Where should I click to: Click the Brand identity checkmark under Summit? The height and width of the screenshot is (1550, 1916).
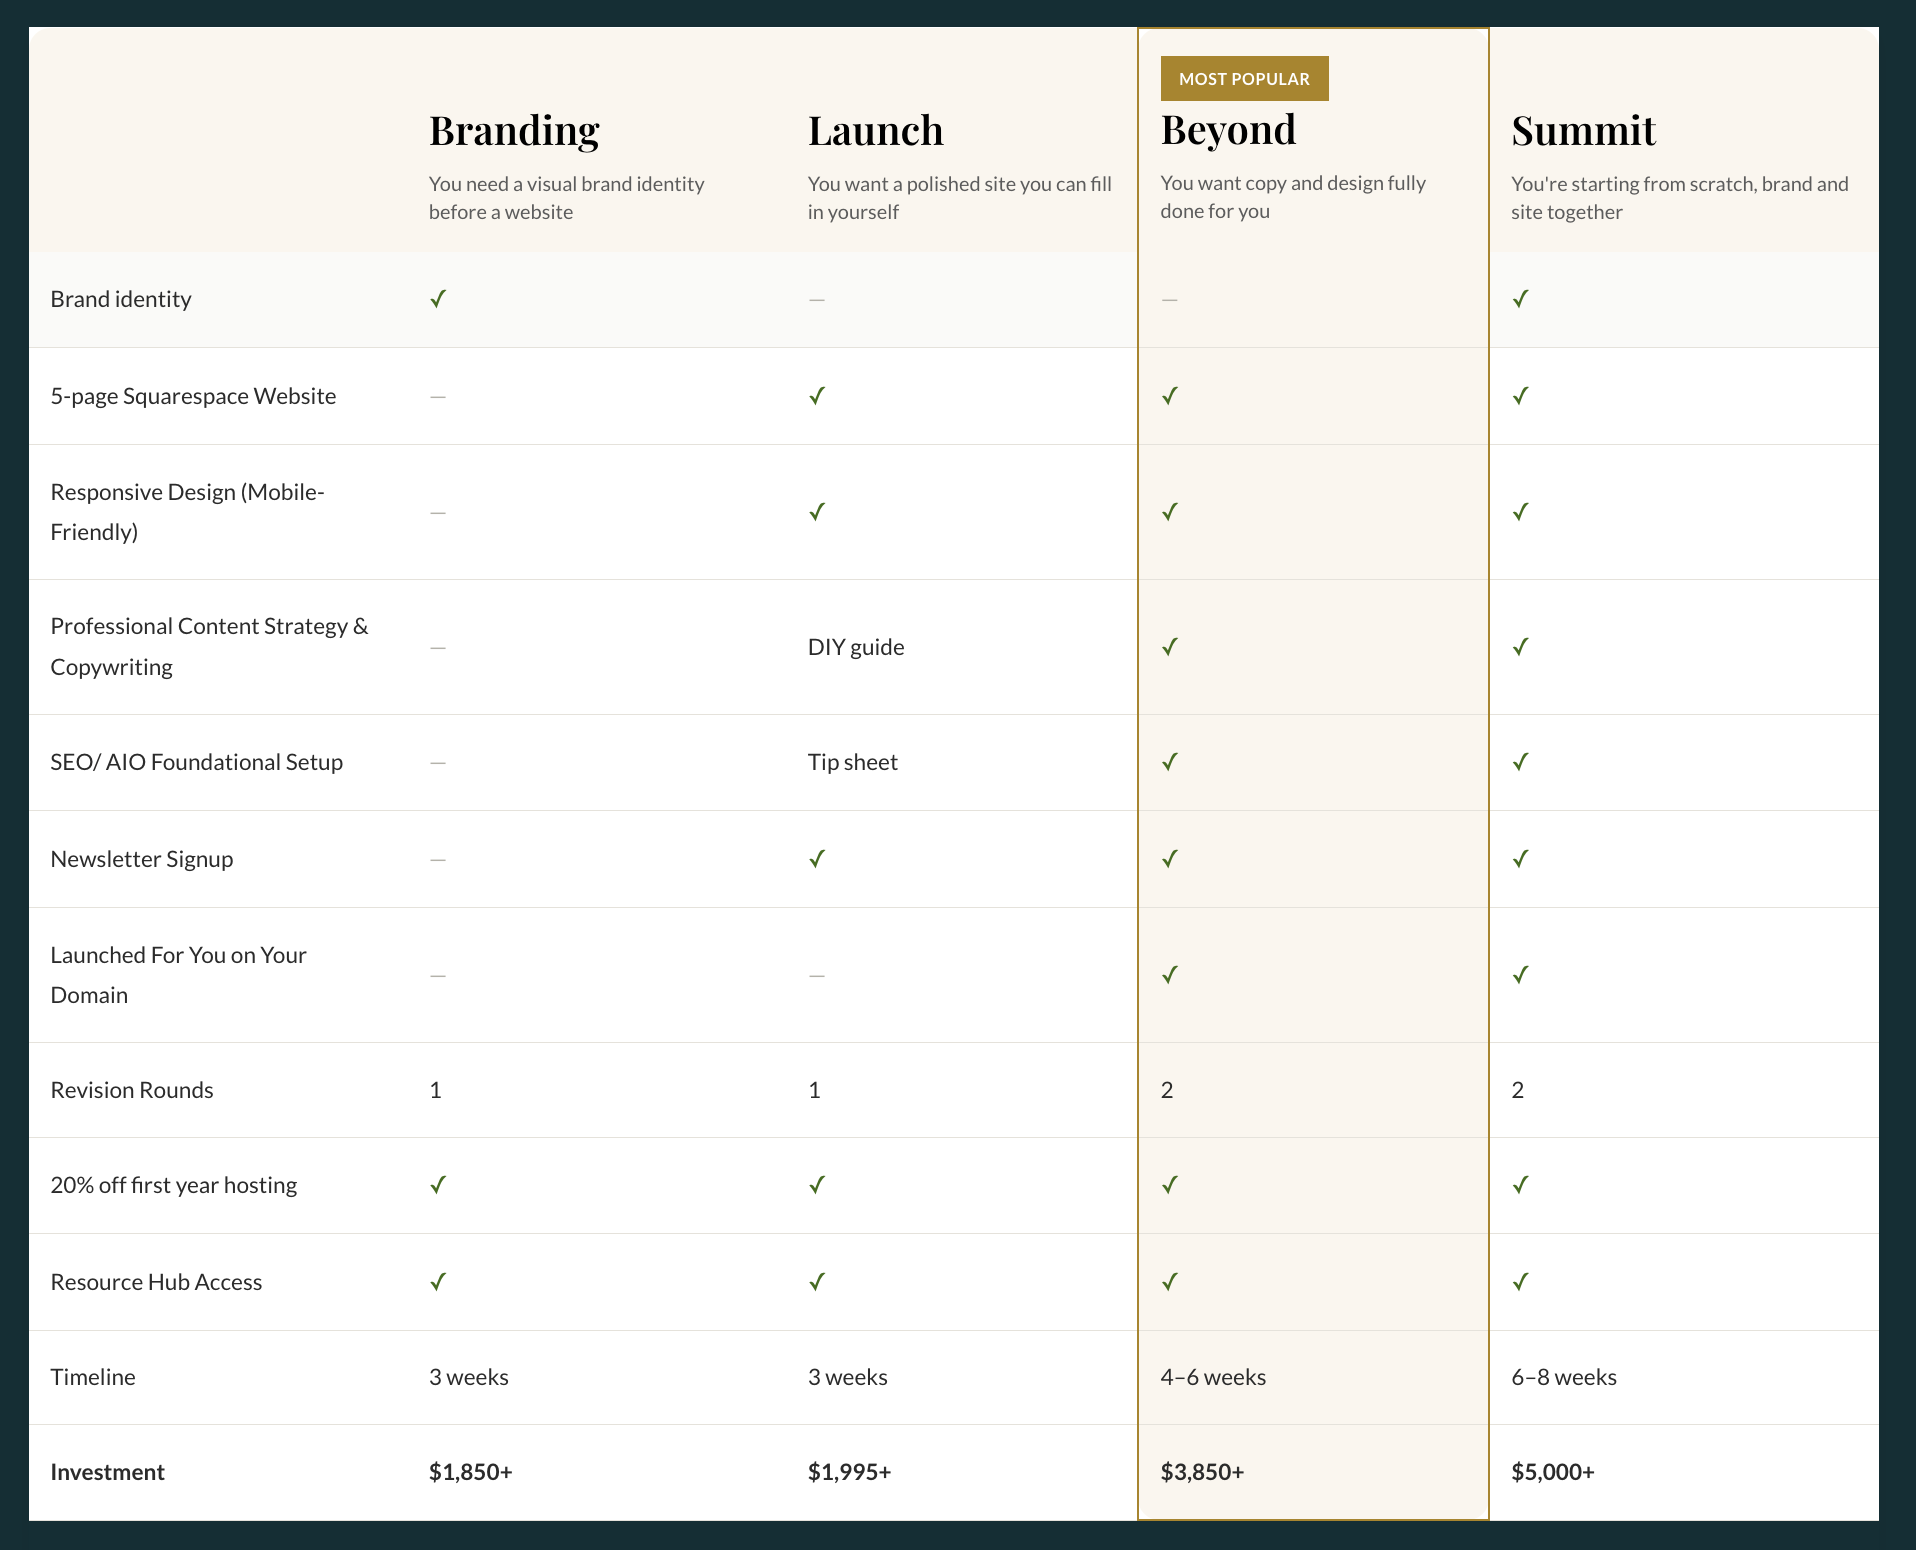1520,299
